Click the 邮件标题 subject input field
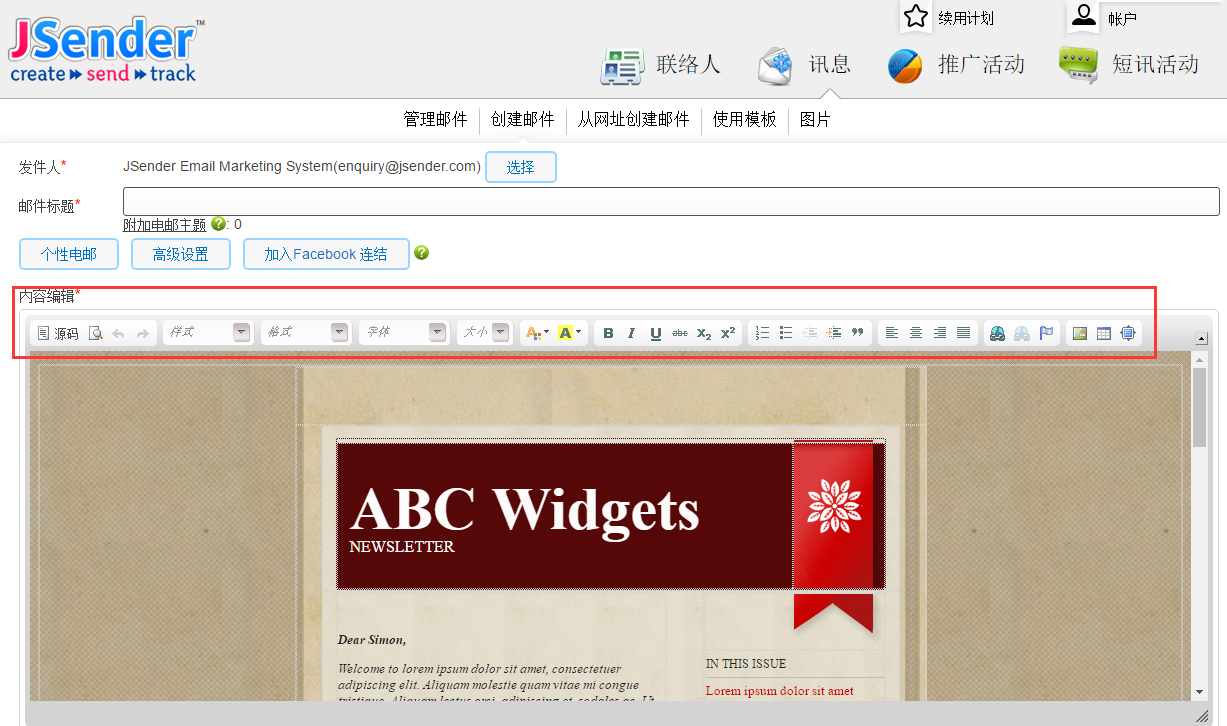Image resolution: width=1227 pixels, height=726 pixels. 671,201
